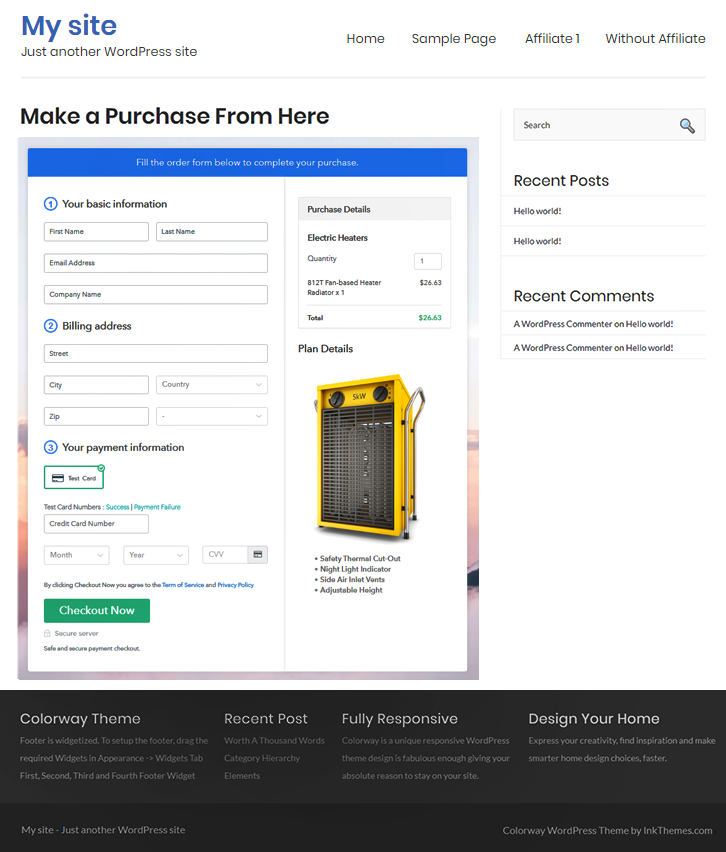Open the Country dropdown
The height and width of the screenshot is (852, 726).
(x=211, y=384)
